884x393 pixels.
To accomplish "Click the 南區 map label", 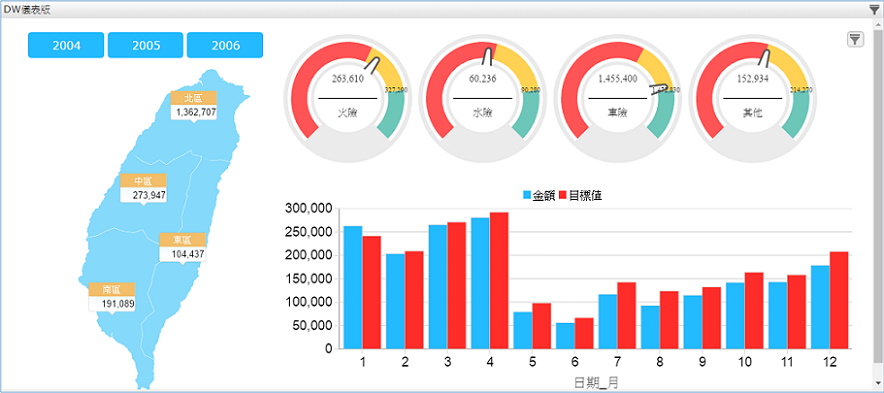I will [x=112, y=290].
